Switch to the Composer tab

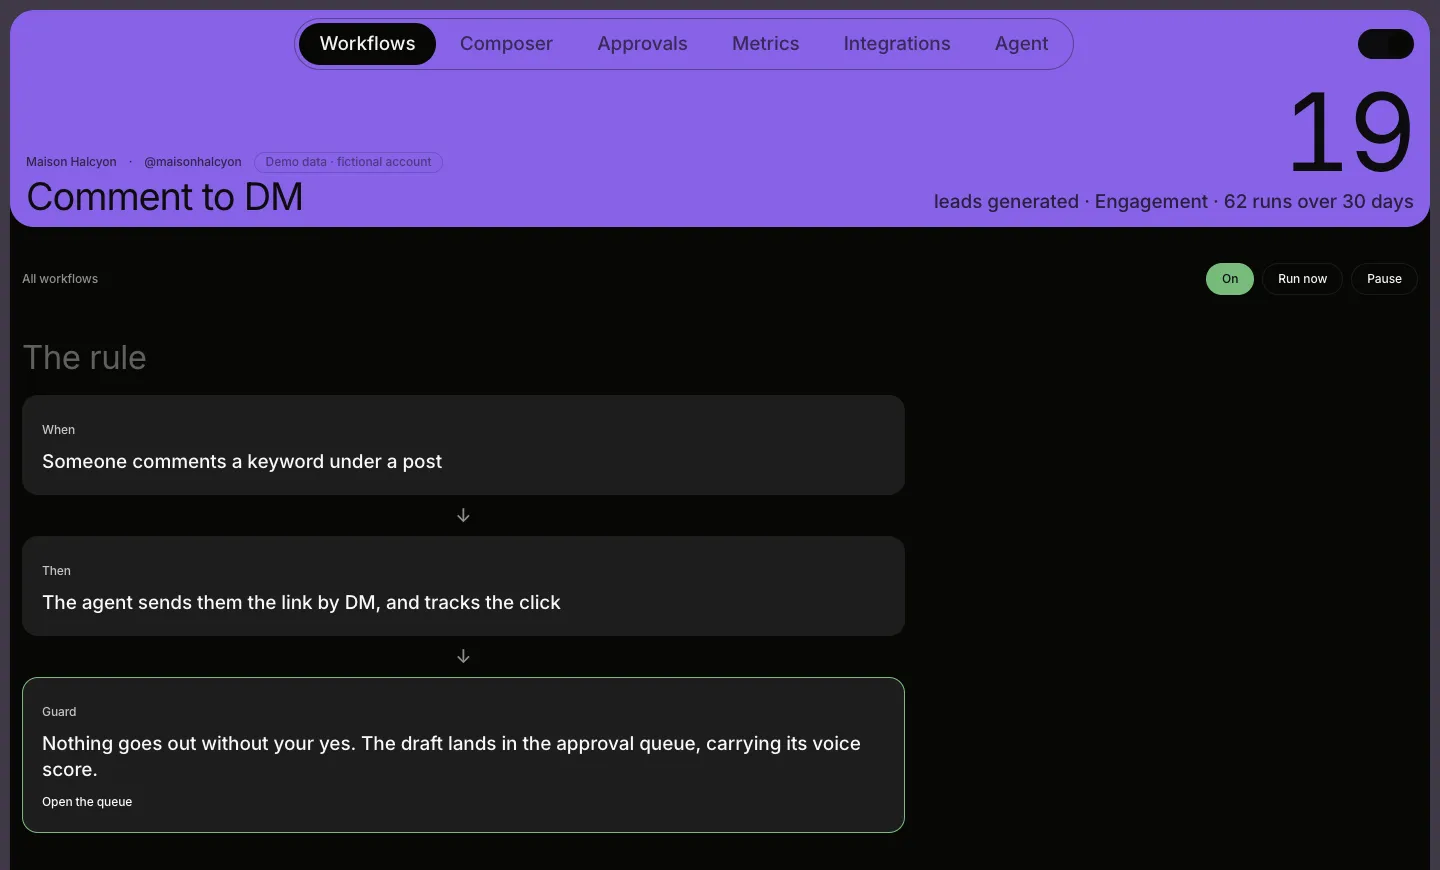click(506, 44)
